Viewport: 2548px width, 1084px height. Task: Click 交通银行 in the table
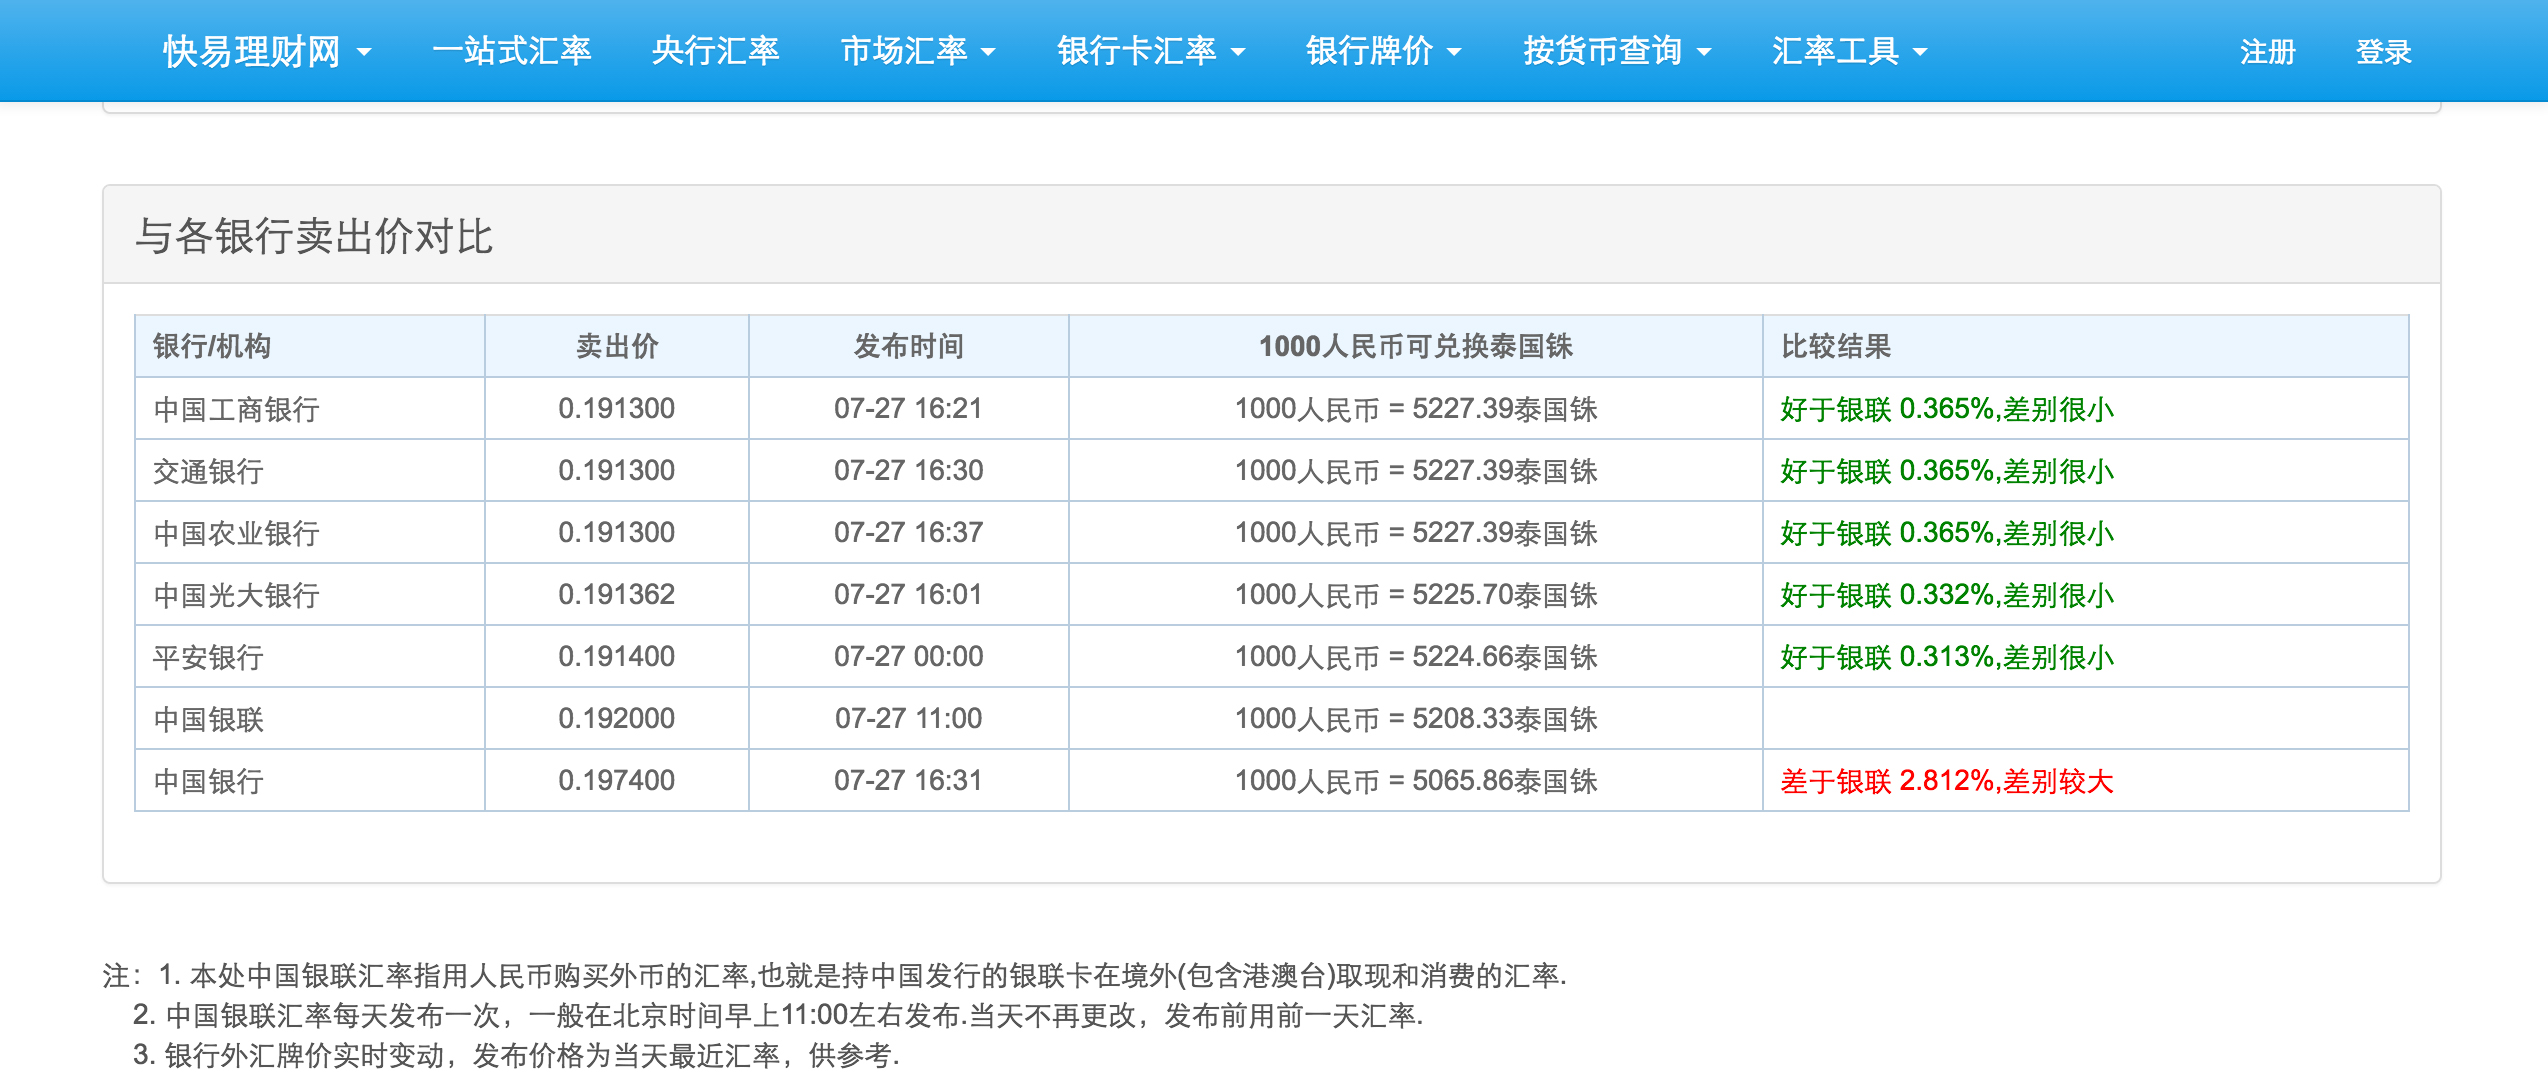[x=208, y=471]
